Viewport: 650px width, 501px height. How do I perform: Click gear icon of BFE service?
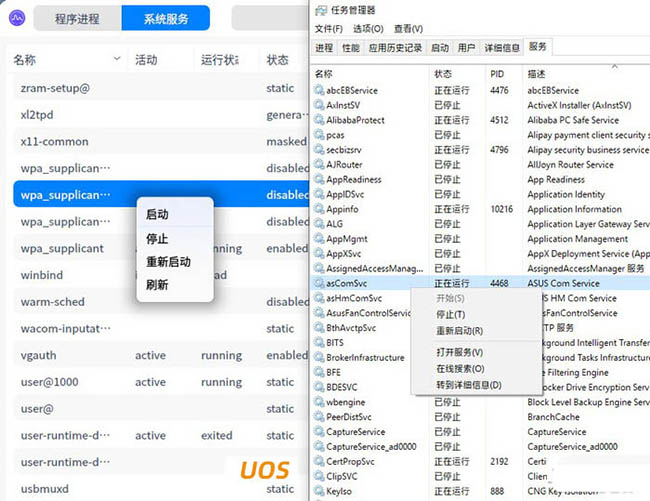319,372
